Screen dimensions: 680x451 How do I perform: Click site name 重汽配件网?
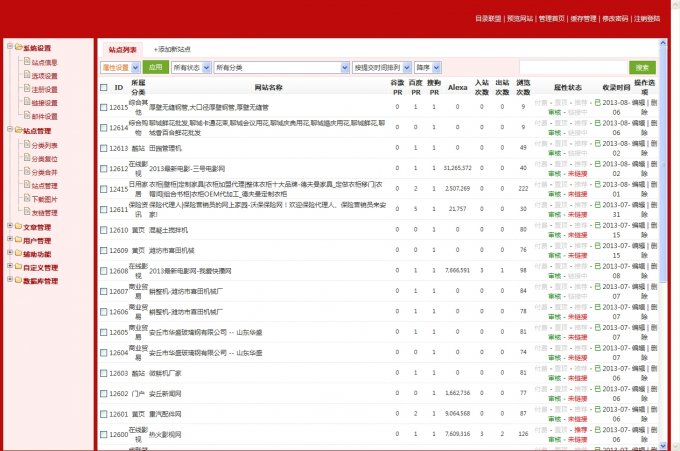(x=165, y=414)
